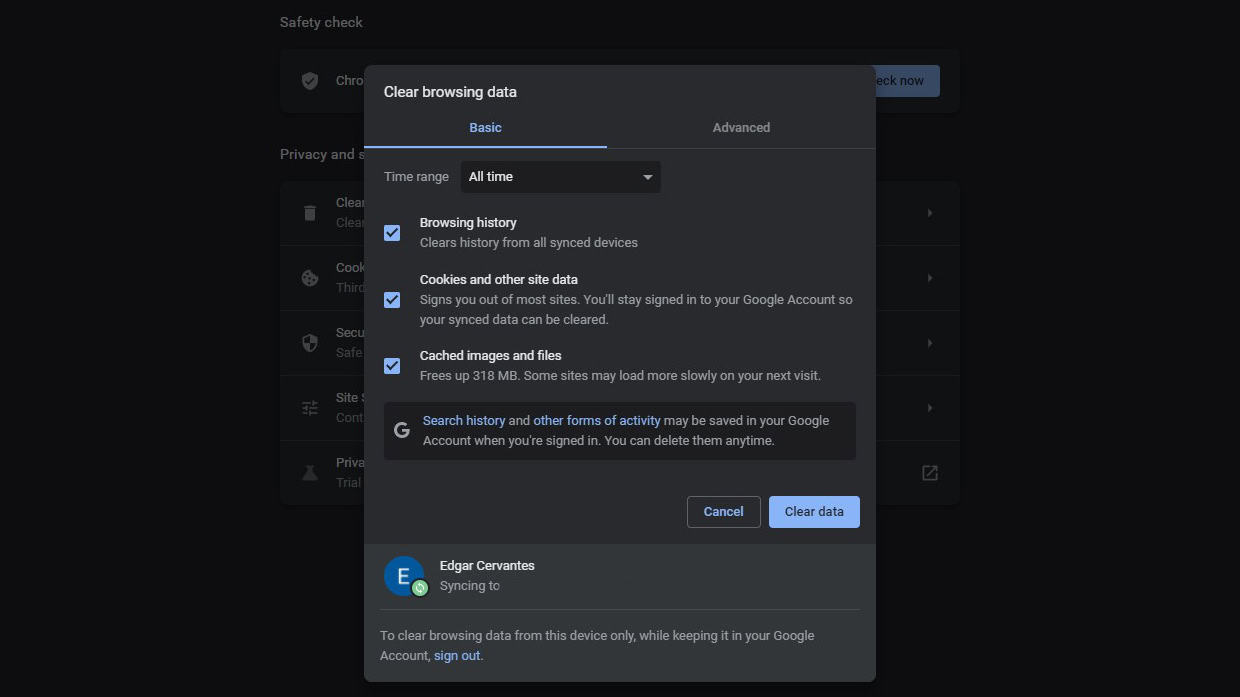This screenshot has width=1240, height=697.
Task: Toggle Cached images and files checkbox
Action: (x=392, y=366)
